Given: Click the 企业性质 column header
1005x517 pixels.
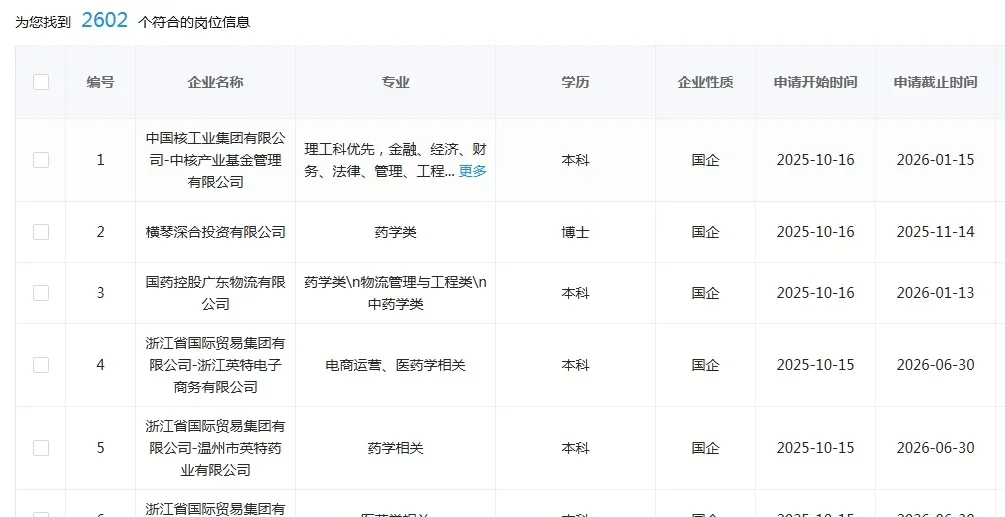Looking at the screenshot, I should [705, 82].
